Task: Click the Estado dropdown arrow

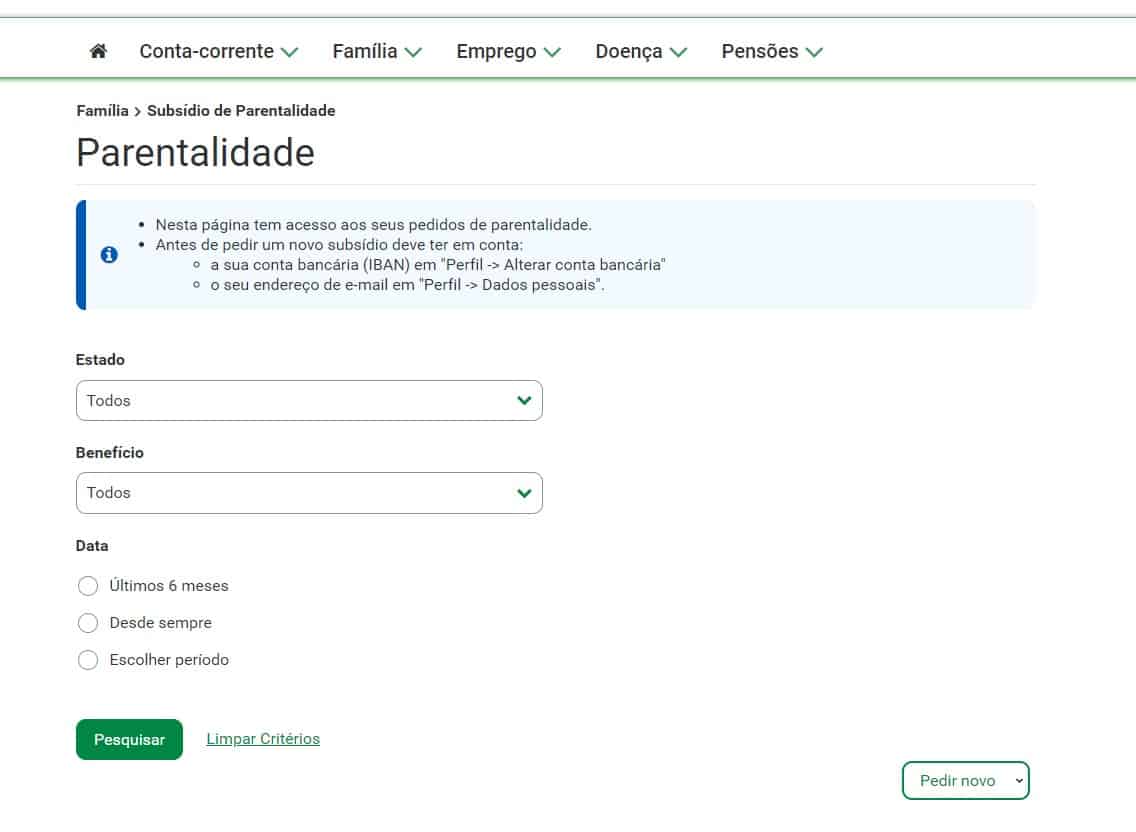Action: [x=523, y=400]
